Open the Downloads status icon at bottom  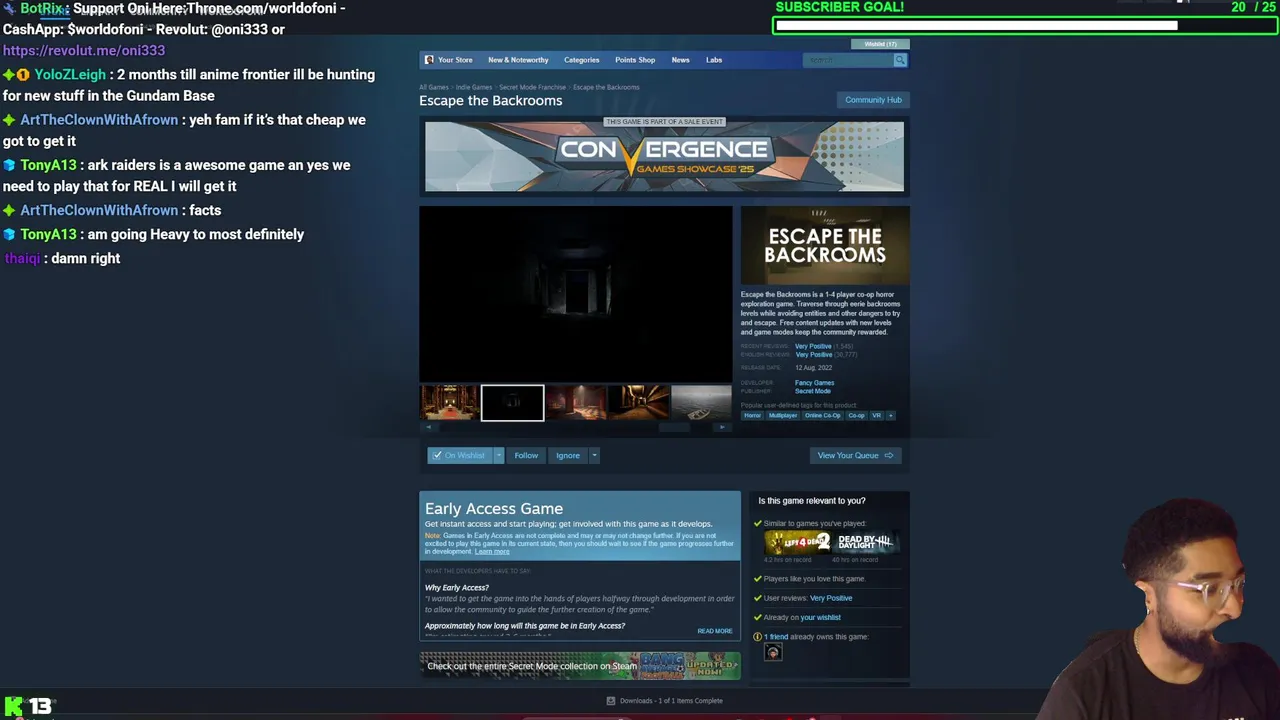point(611,701)
